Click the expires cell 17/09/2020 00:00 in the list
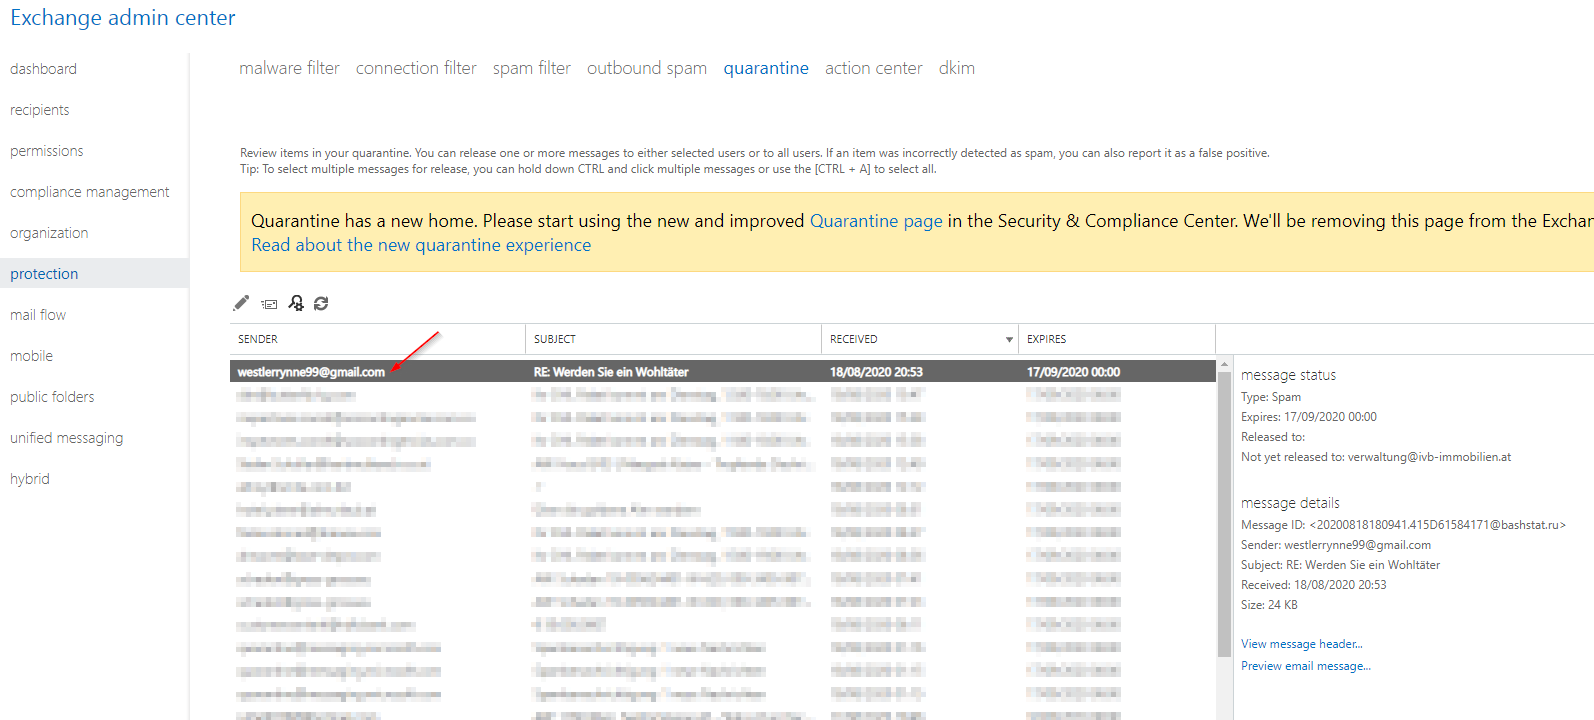Screen dimensions: 1594x720 pos(1073,372)
